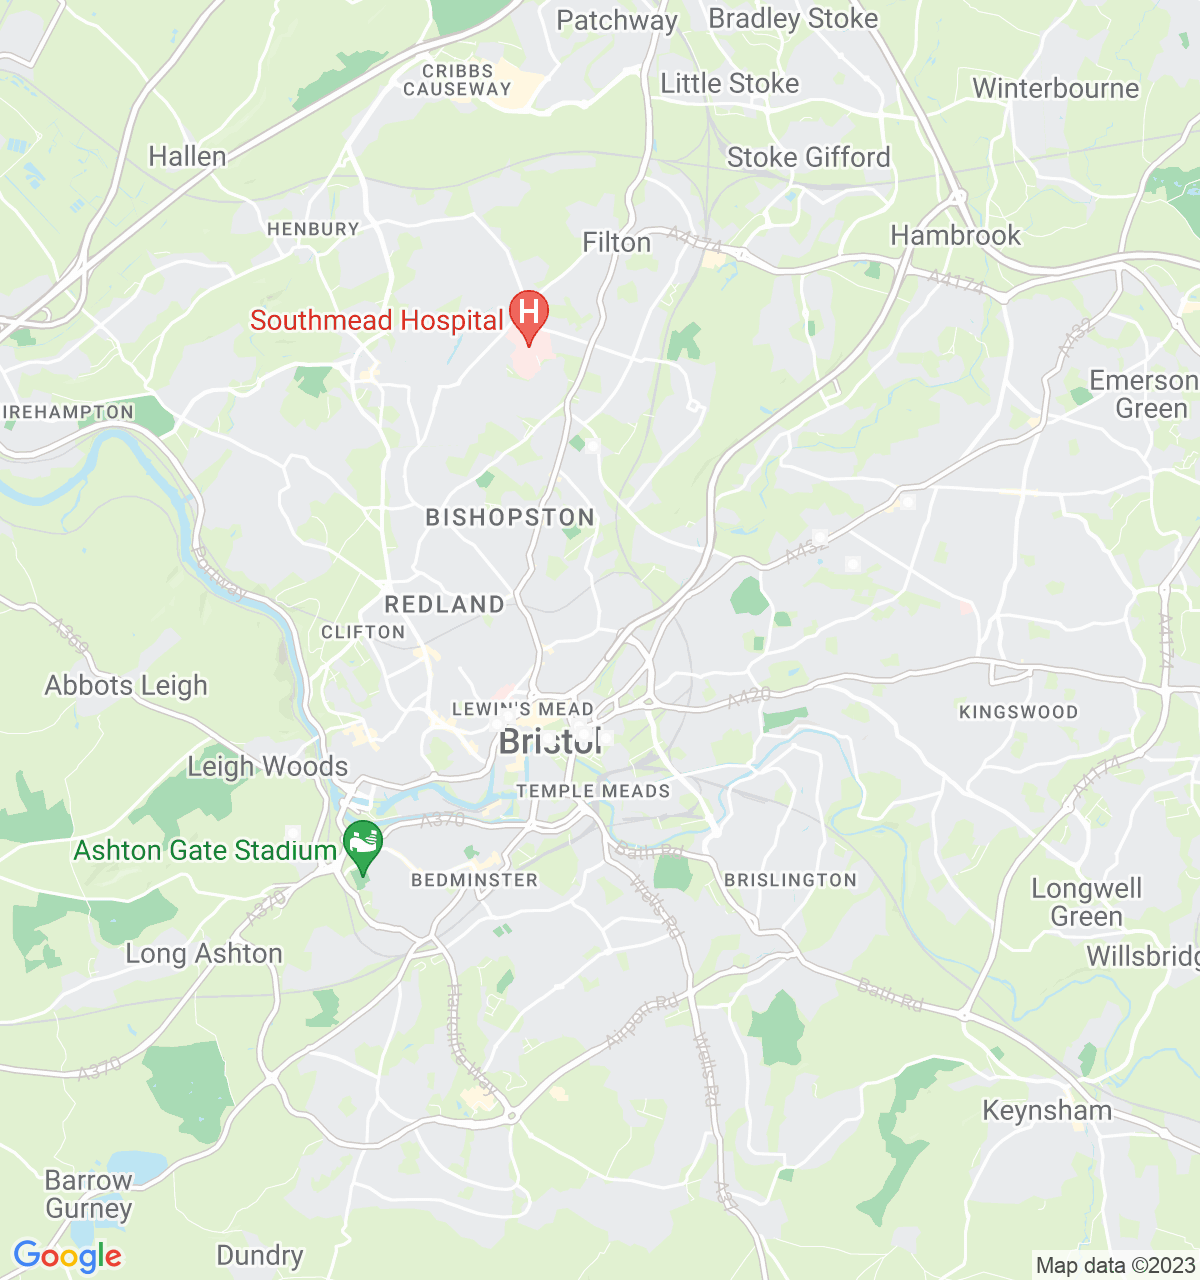Click the Abbots Leigh label
Image resolution: width=1200 pixels, height=1280 pixels.
[126, 686]
